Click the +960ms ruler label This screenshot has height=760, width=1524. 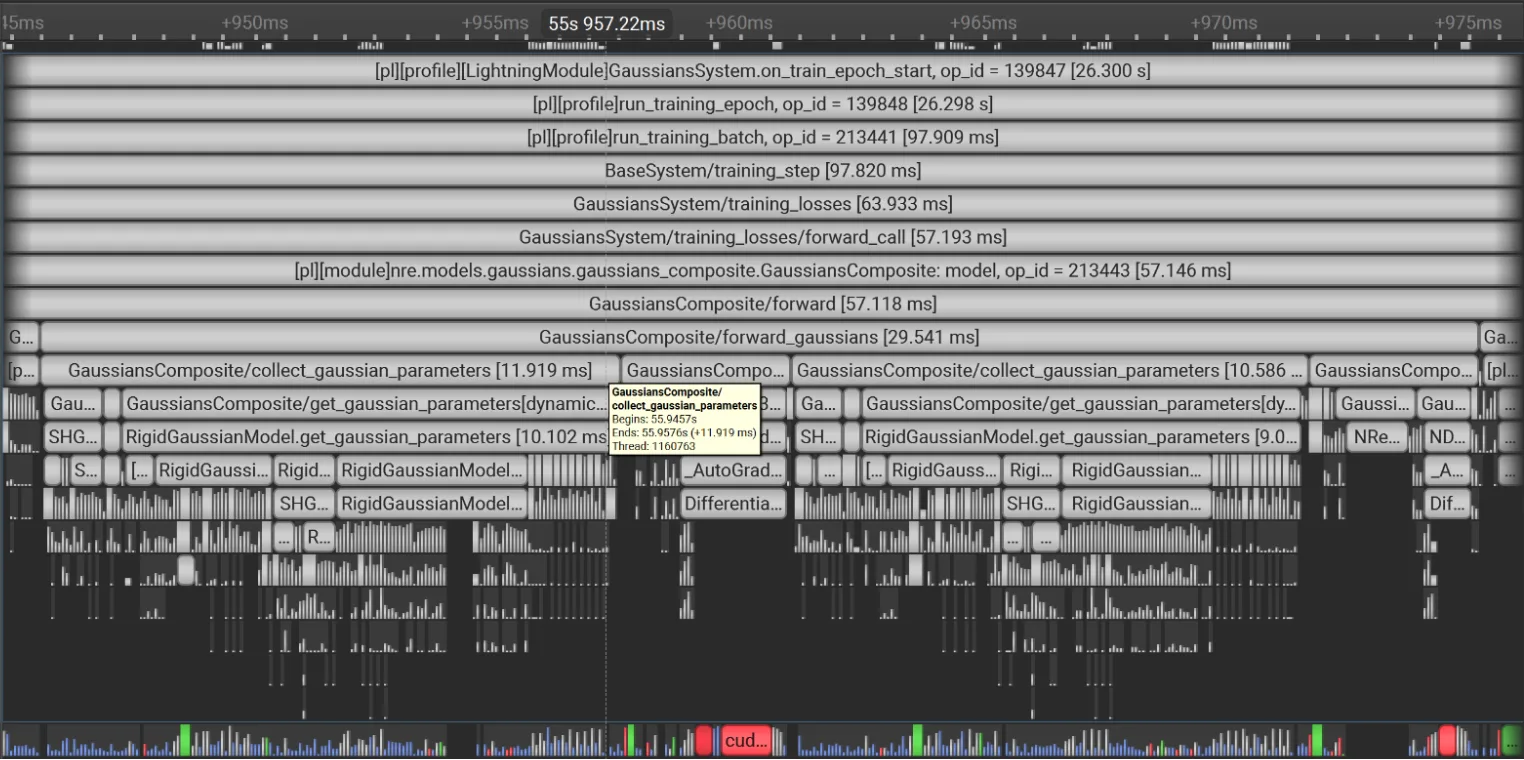(739, 23)
